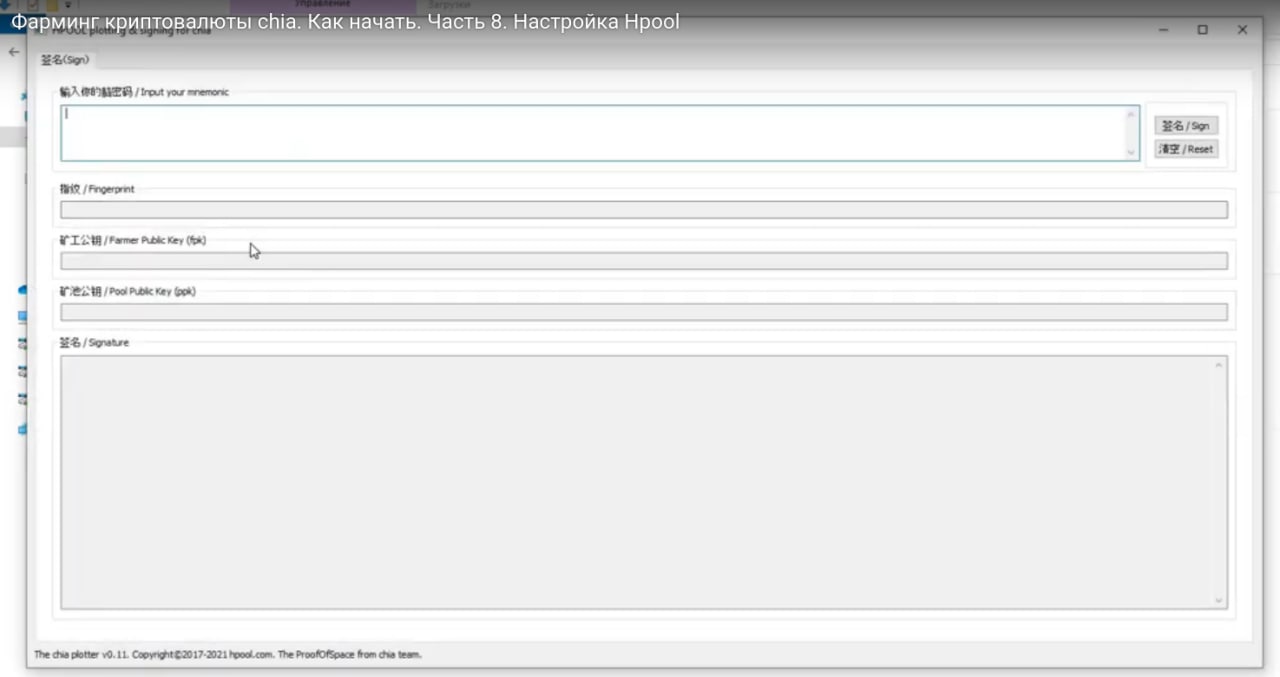Click the 签名 / Signature label
This screenshot has height=677, width=1280.
[x=94, y=343]
